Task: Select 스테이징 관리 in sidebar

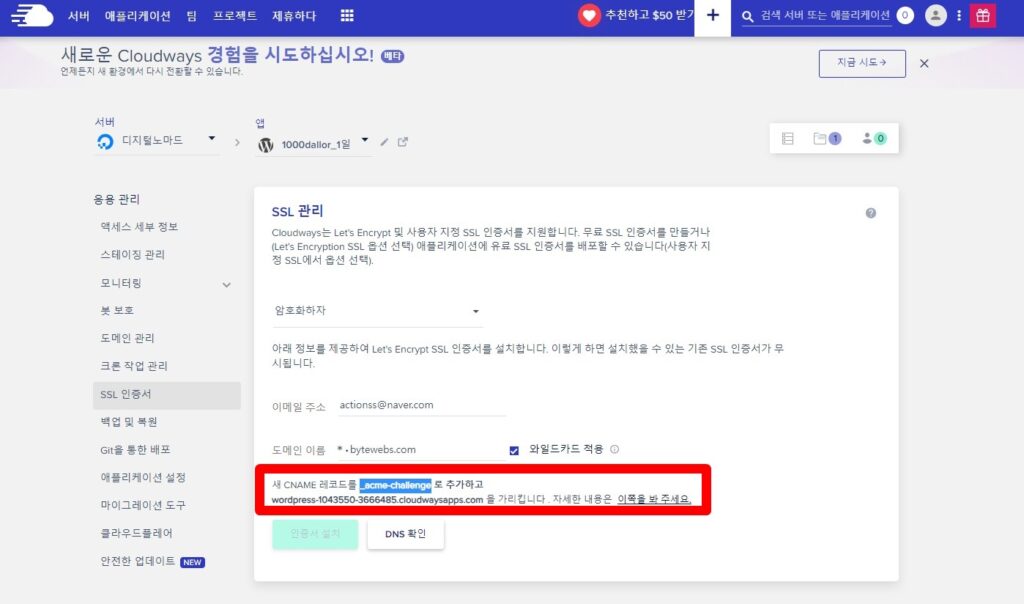Action: coord(133,255)
